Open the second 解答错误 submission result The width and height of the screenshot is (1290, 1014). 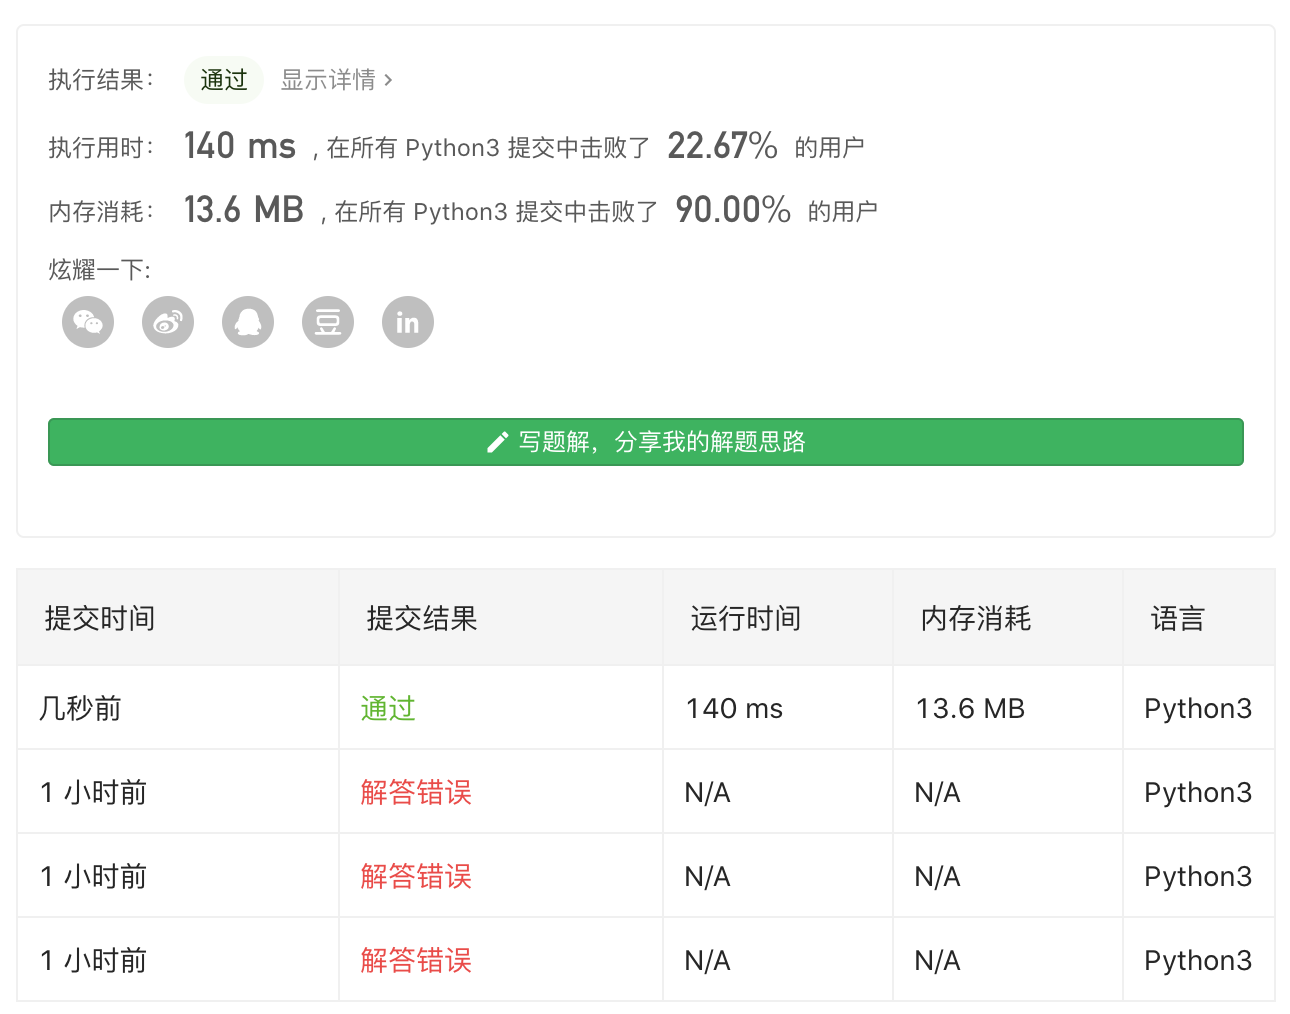click(x=416, y=876)
